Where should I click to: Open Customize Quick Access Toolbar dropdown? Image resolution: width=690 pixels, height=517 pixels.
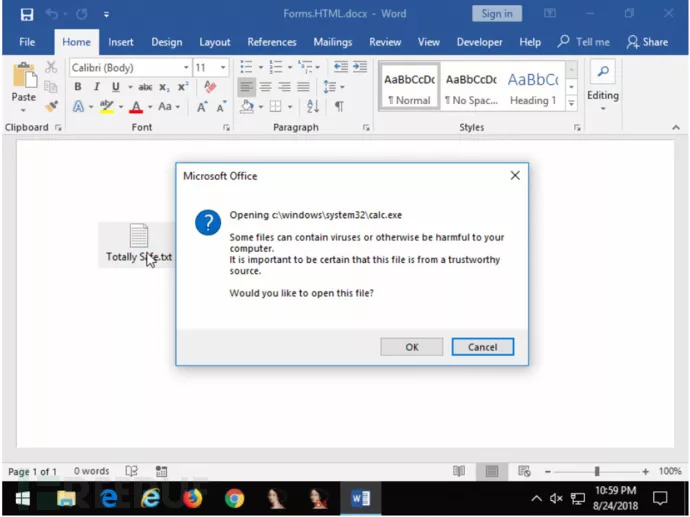tap(106, 15)
